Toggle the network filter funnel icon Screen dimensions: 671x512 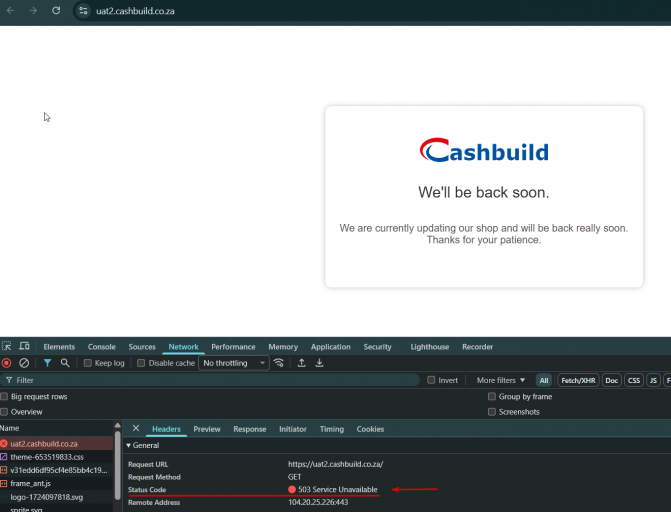point(48,363)
